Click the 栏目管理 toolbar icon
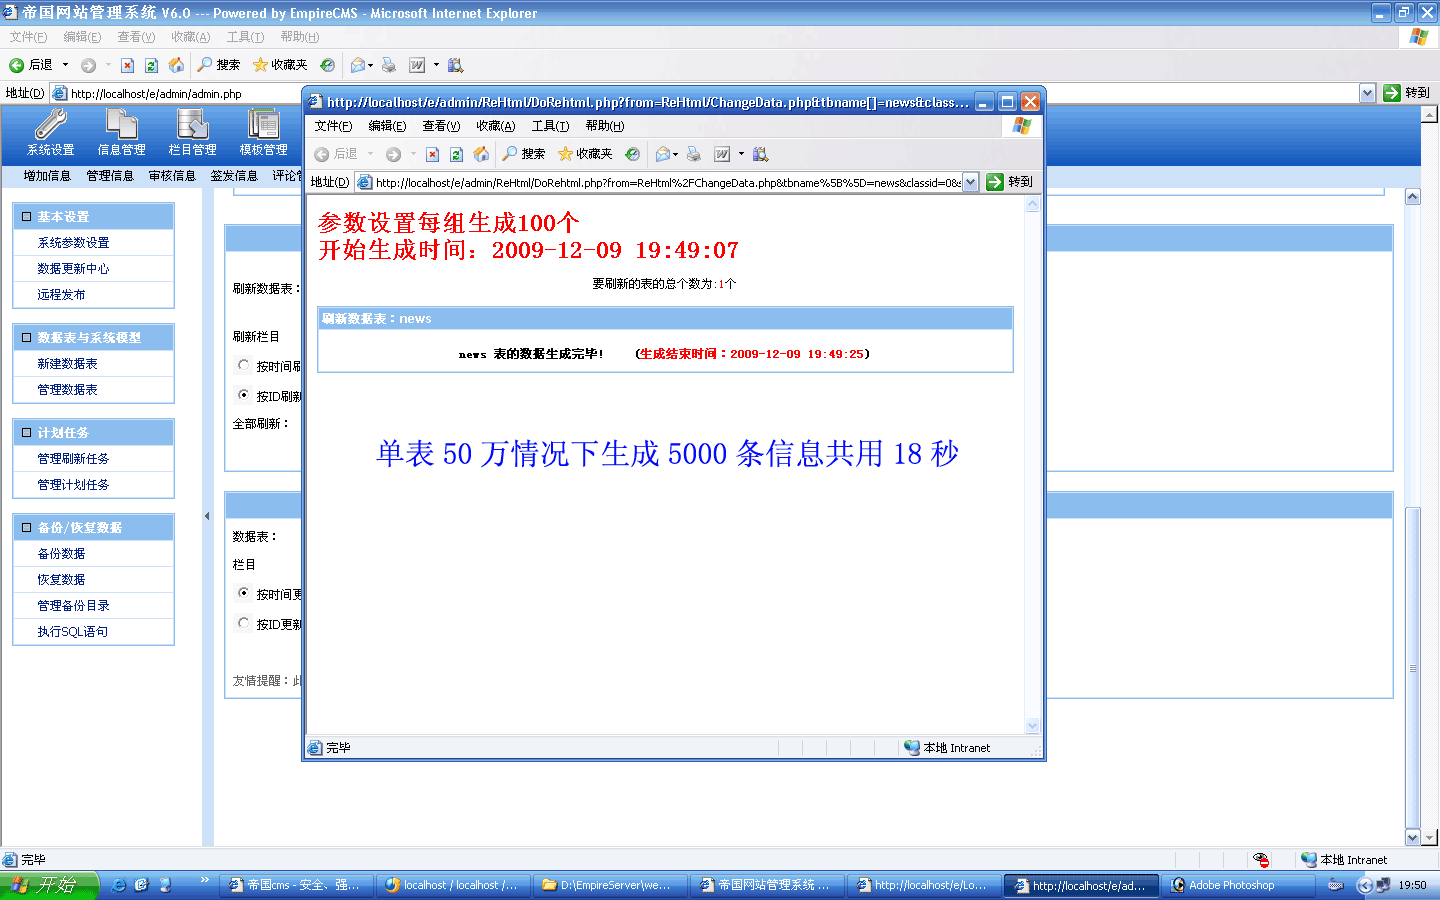 (192, 132)
